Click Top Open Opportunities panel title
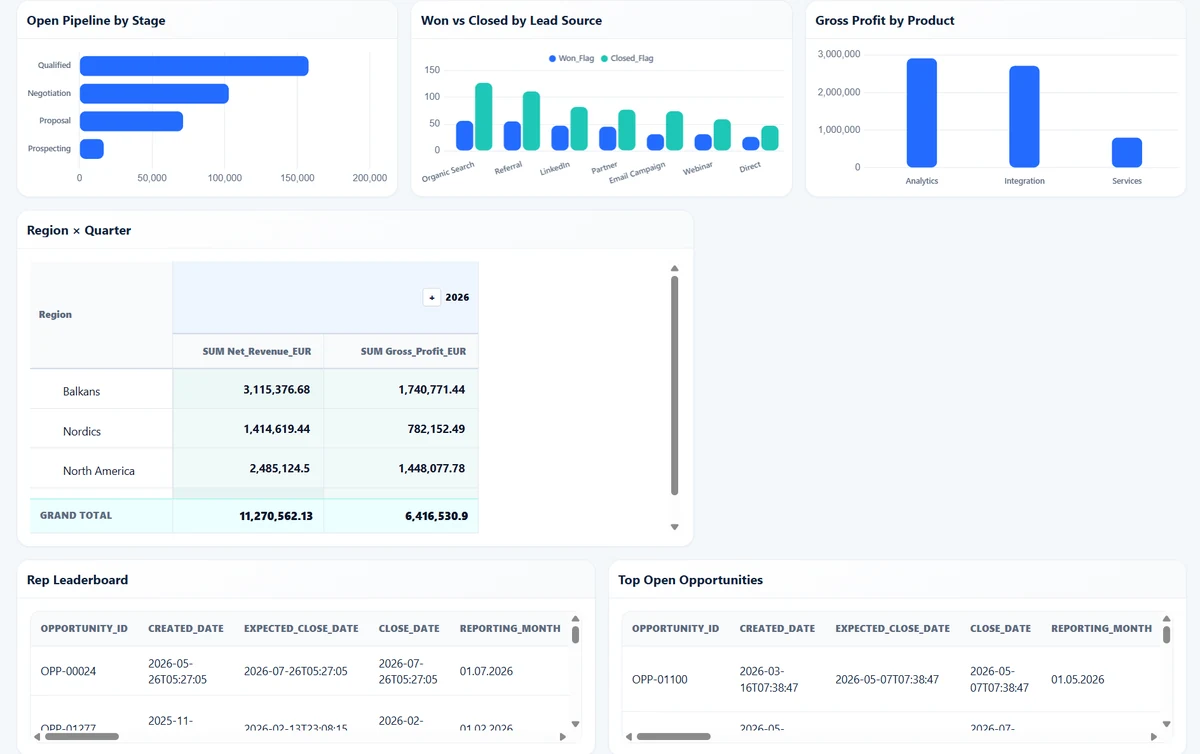Viewport: 1200px width, 754px height. pyautogui.click(x=690, y=580)
